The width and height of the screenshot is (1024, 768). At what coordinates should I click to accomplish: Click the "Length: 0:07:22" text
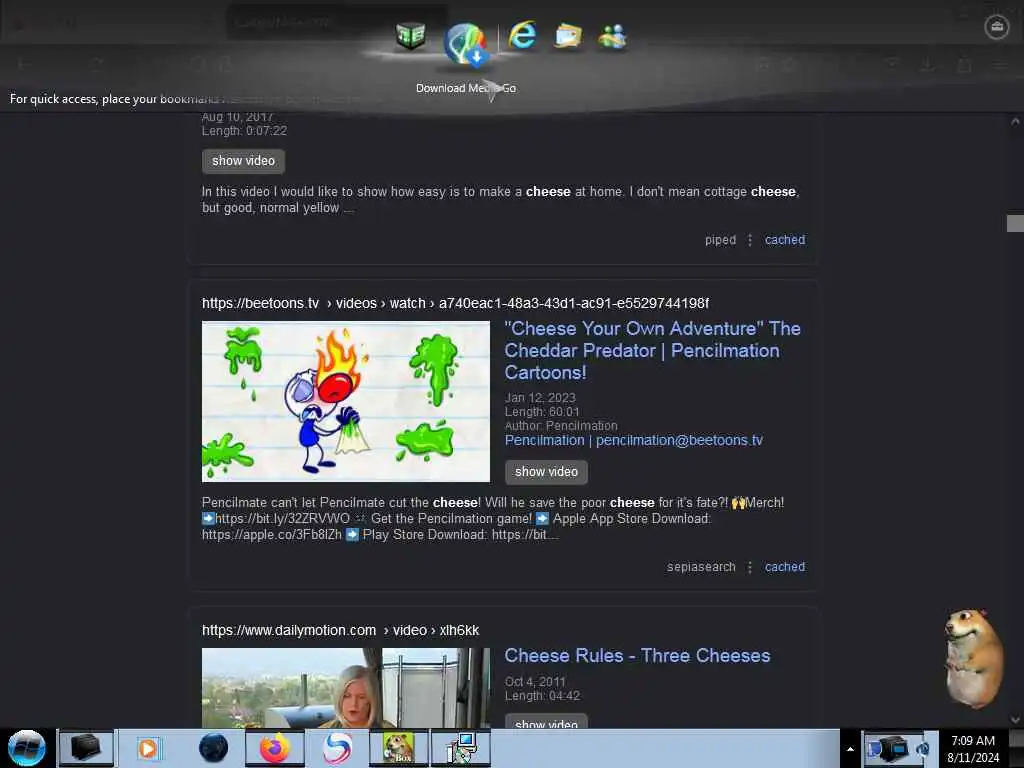pos(244,131)
